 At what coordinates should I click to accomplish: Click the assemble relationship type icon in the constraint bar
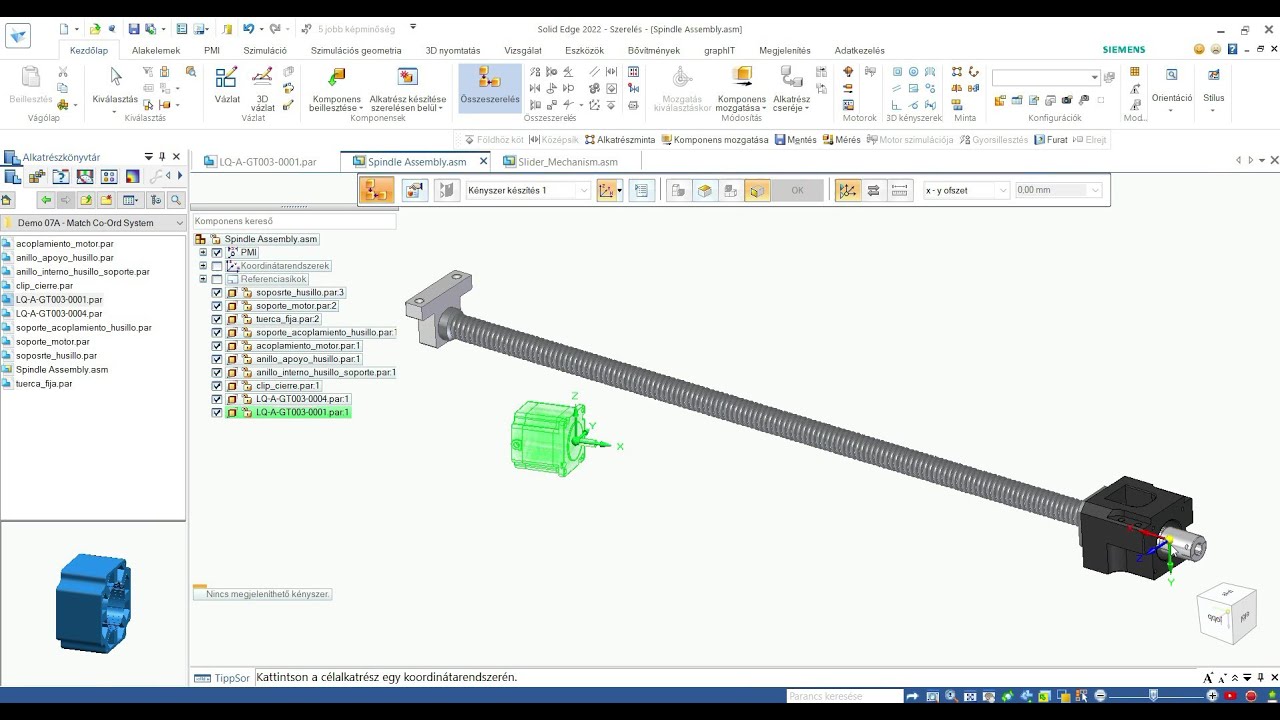pyautogui.click(x=377, y=190)
